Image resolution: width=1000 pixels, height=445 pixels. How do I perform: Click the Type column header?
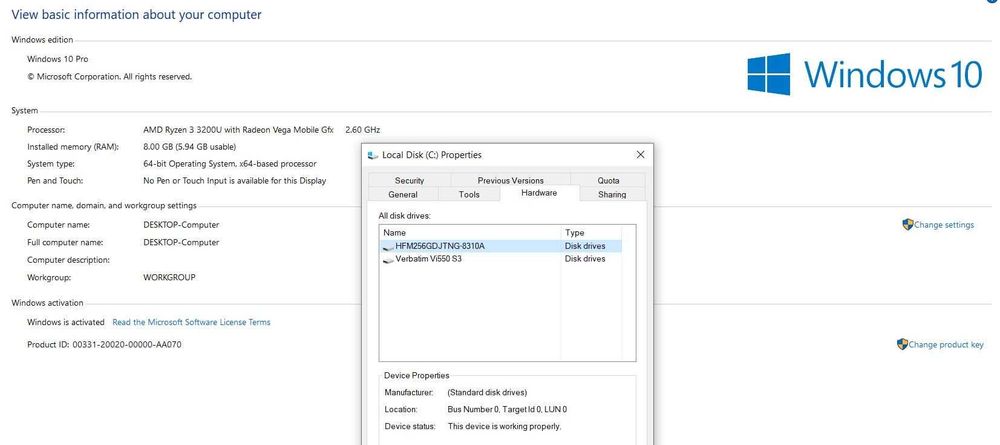point(591,233)
